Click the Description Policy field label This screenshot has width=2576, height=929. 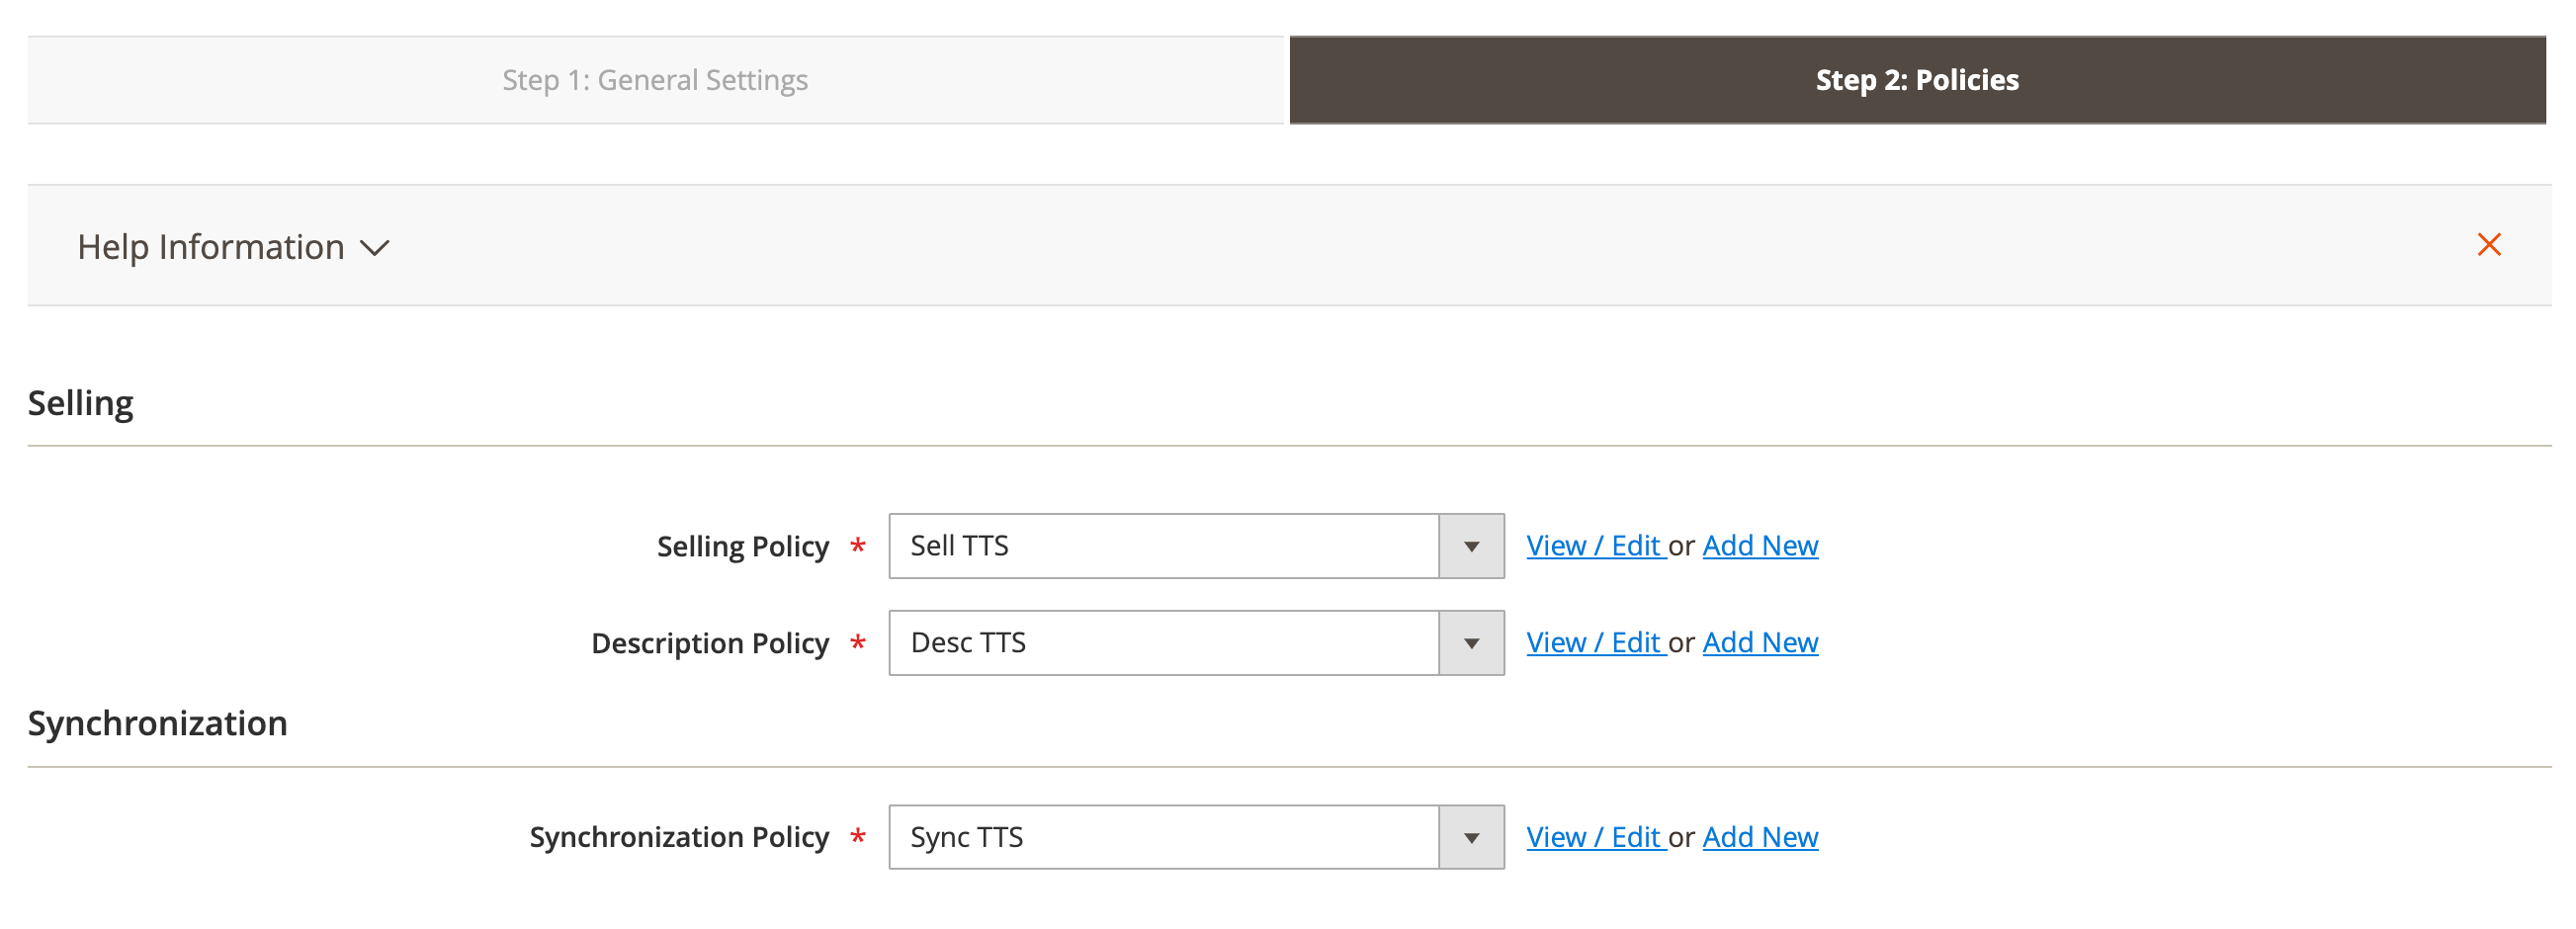pyautogui.click(x=710, y=643)
